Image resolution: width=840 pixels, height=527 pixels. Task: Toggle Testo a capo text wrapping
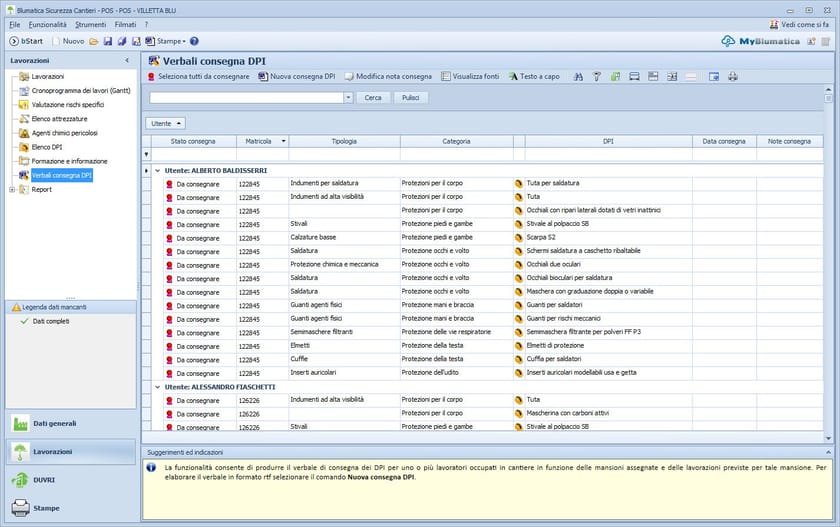click(534, 76)
